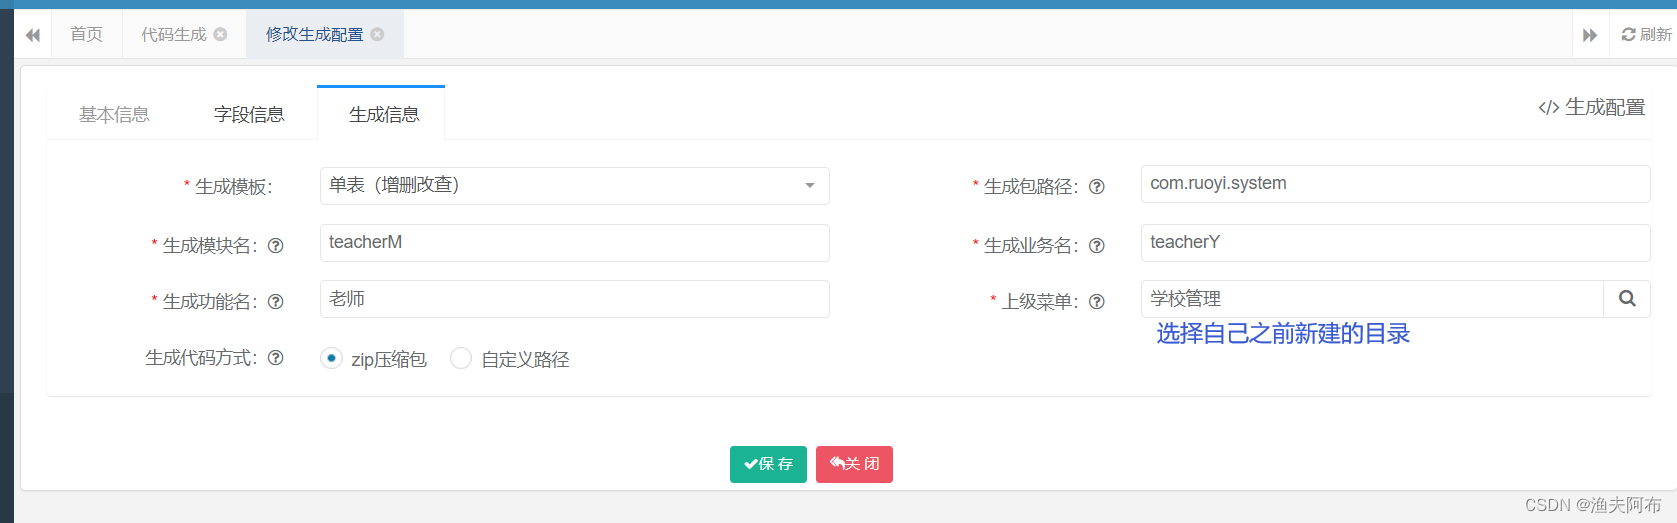Click the search icon for 上级菜单
The height and width of the screenshot is (523, 1677).
click(x=1627, y=299)
